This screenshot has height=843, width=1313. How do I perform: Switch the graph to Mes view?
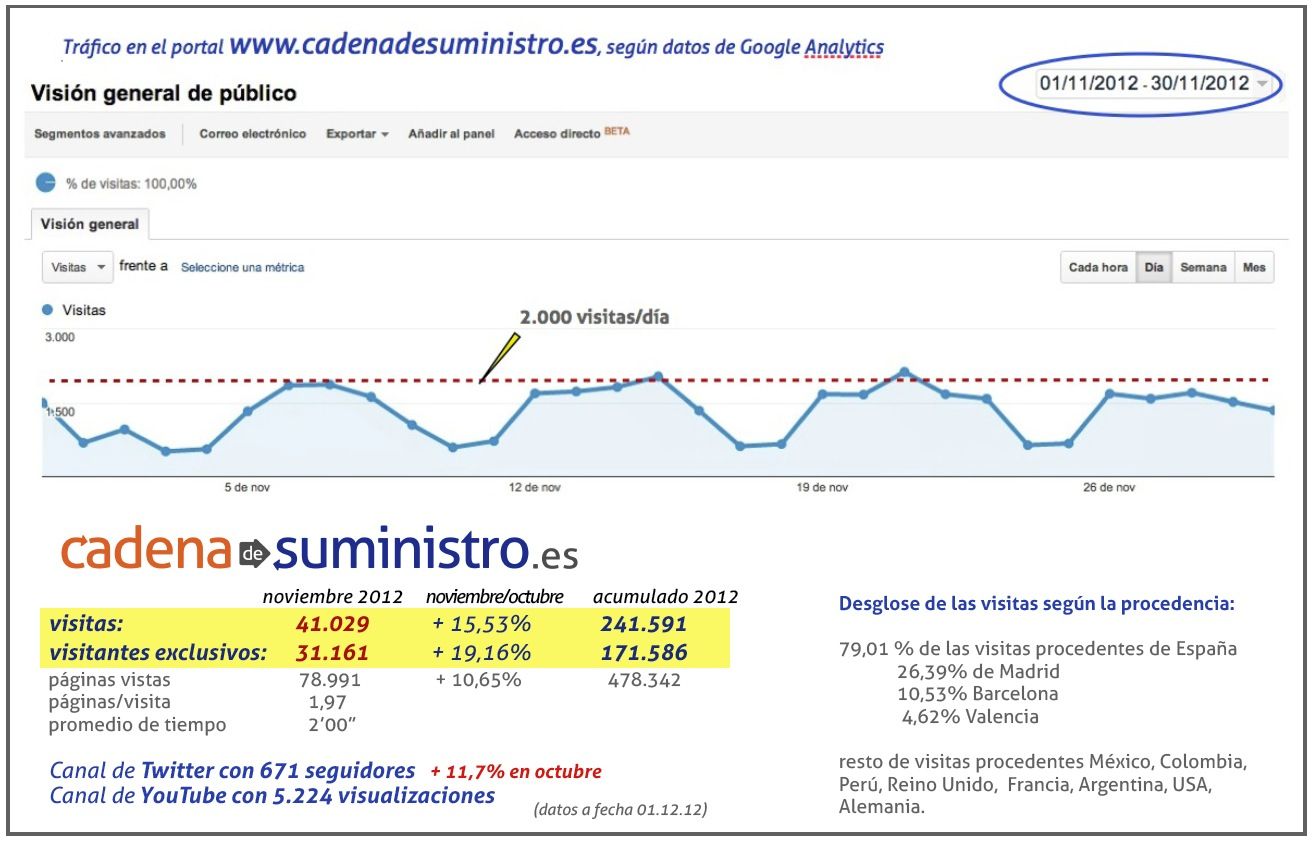pyautogui.click(x=1254, y=268)
